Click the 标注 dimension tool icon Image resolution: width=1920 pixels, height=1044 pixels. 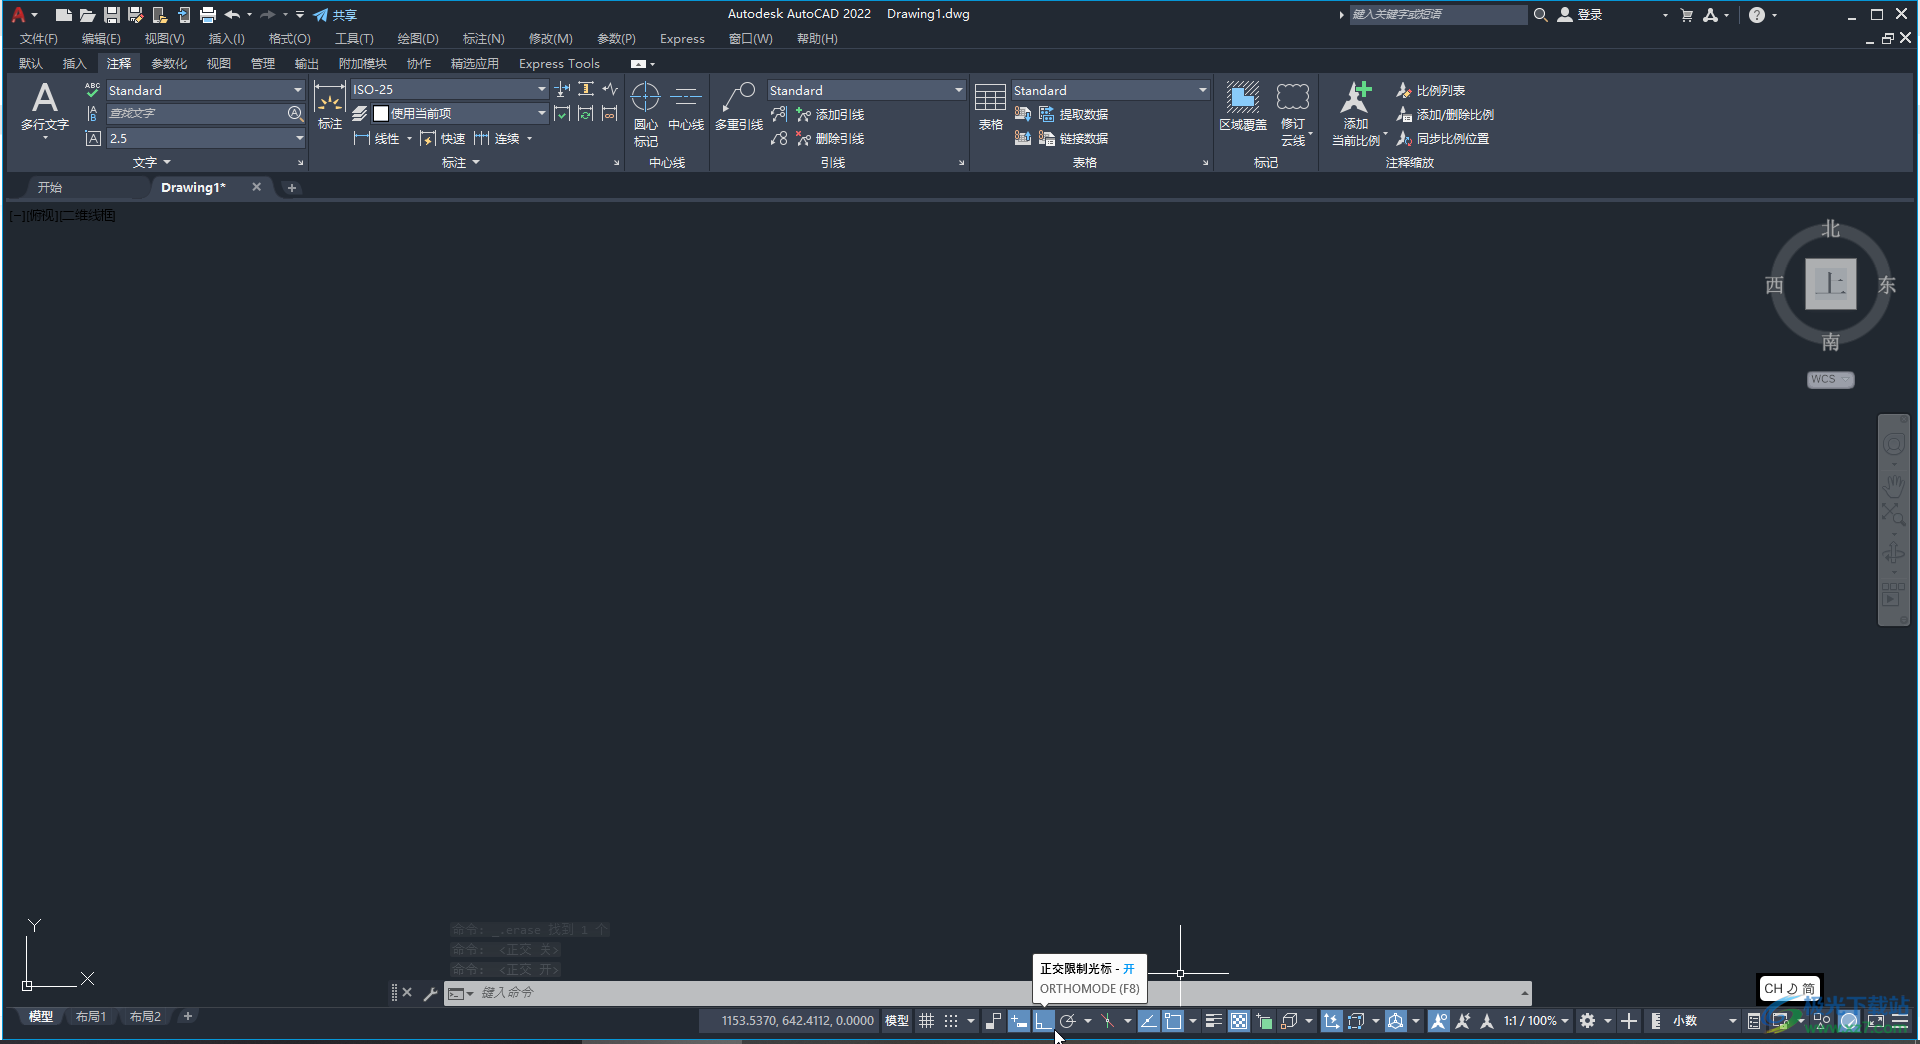[x=329, y=107]
